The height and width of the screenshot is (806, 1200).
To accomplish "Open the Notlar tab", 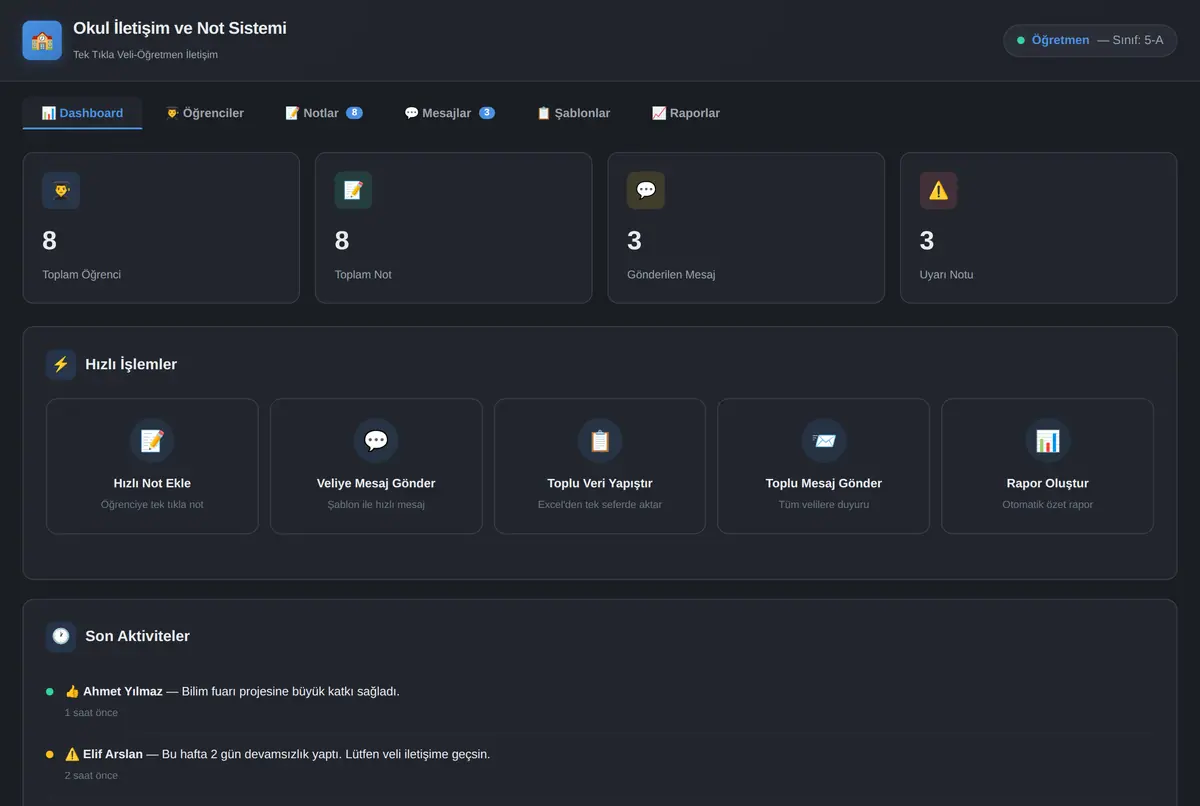I will [324, 113].
